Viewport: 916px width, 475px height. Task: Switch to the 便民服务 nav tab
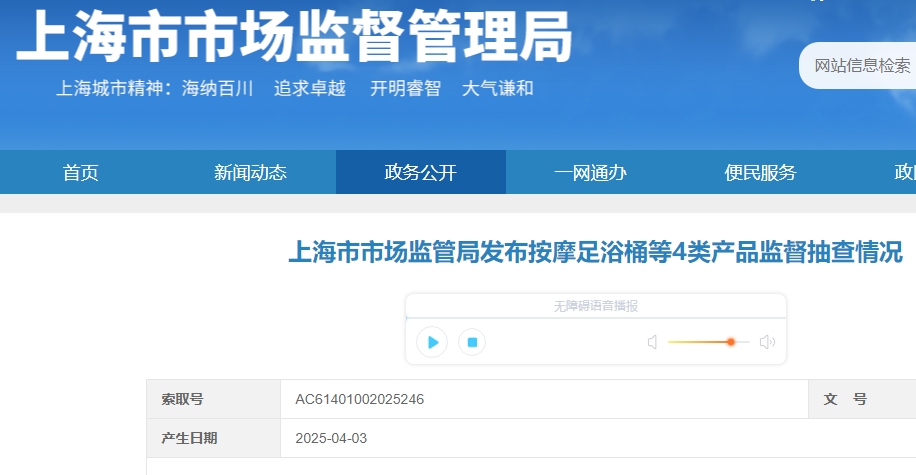tap(760, 172)
